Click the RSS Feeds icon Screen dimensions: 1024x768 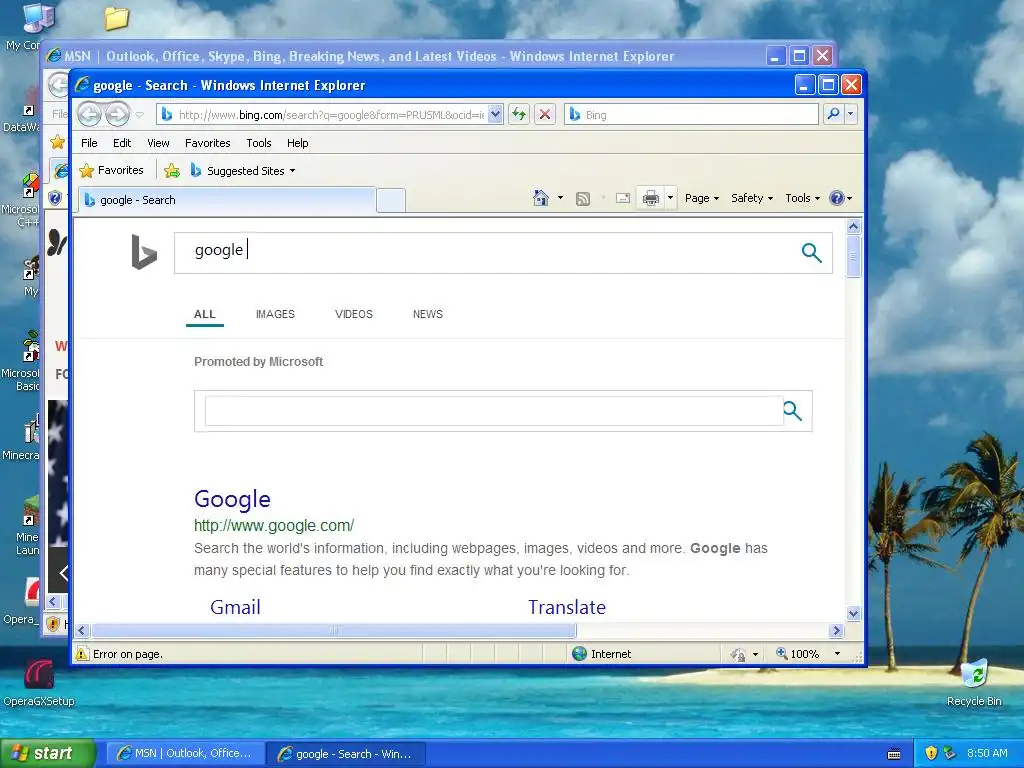(x=583, y=199)
